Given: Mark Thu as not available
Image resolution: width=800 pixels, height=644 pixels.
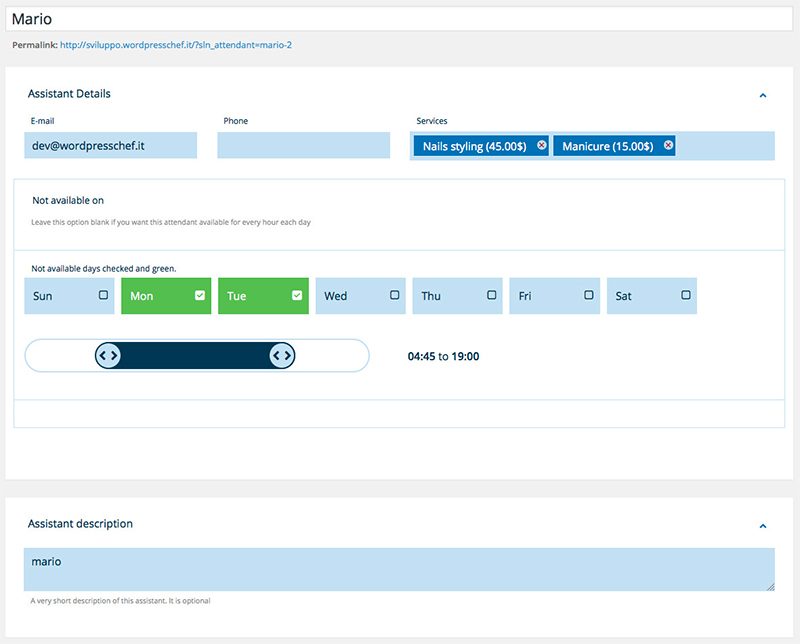Looking at the screenshot, I should click(x=491, y=296).
